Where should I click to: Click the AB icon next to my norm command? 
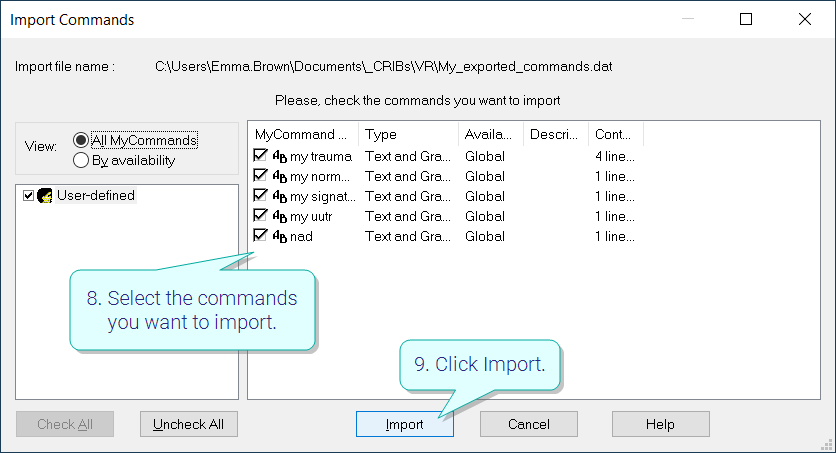pyautogui.click(x=280, y=176)
